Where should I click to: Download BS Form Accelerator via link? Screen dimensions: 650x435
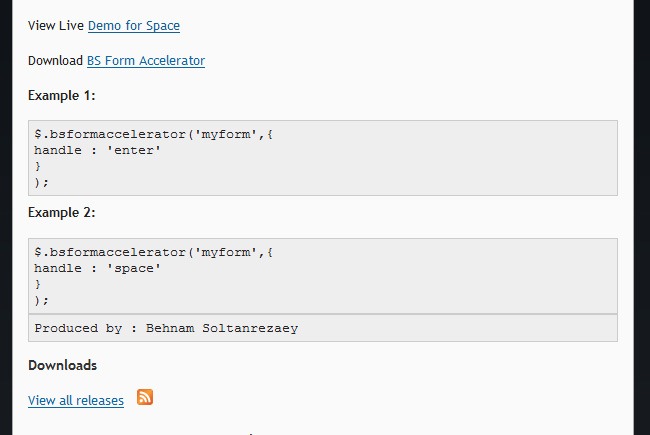tap(146, 61)
